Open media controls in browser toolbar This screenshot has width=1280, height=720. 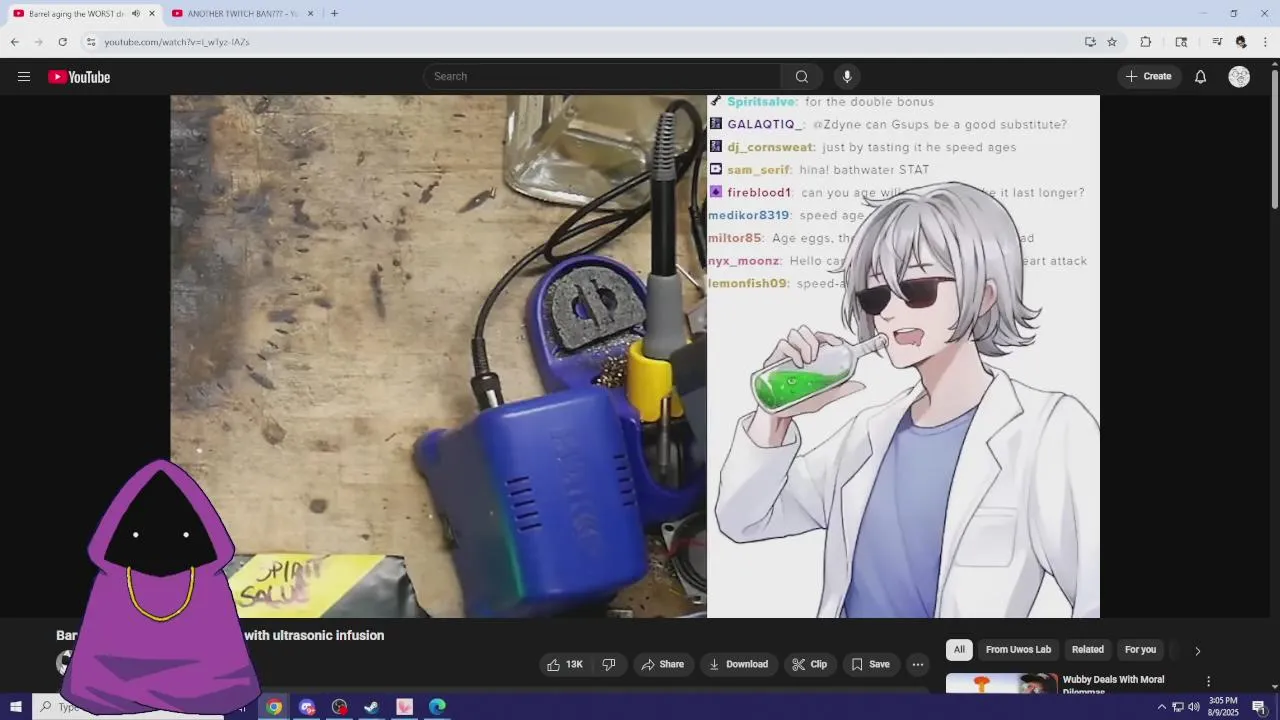click(x=1217, y=42)
